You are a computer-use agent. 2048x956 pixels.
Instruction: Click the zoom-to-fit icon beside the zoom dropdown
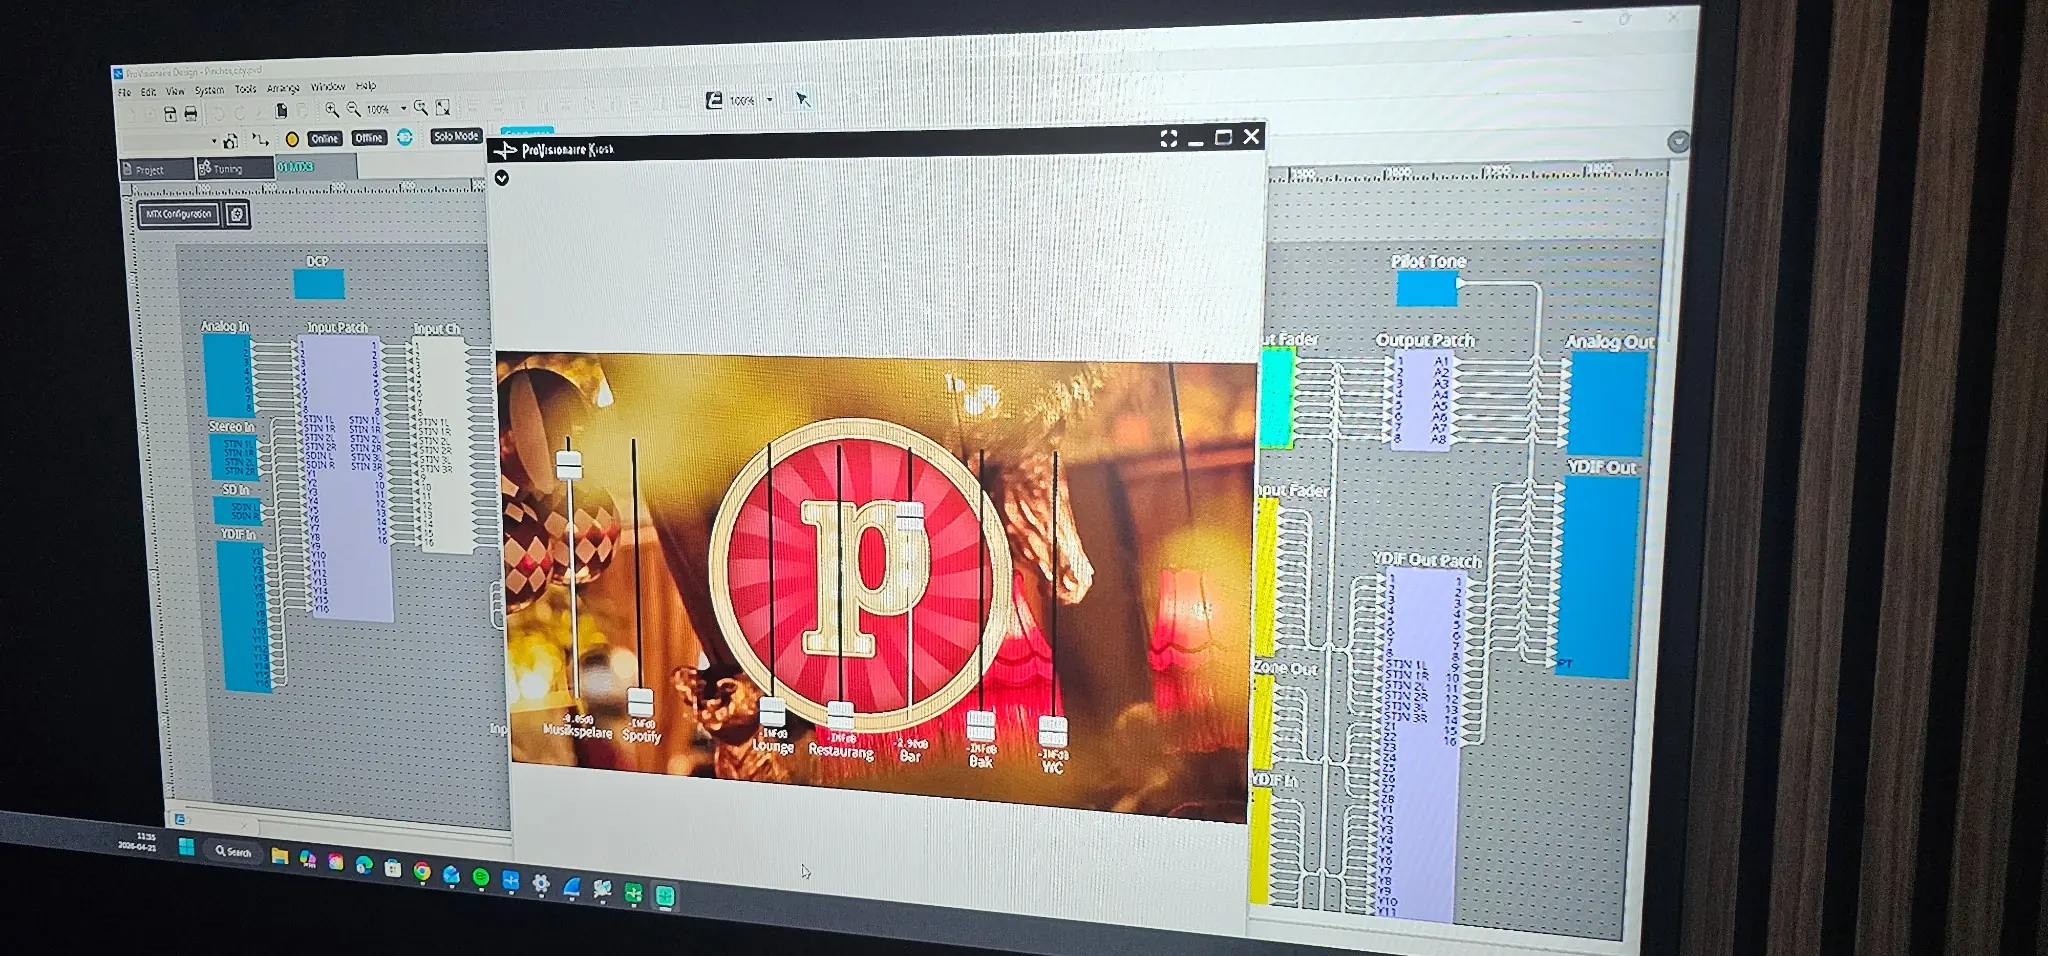[443, 107]
